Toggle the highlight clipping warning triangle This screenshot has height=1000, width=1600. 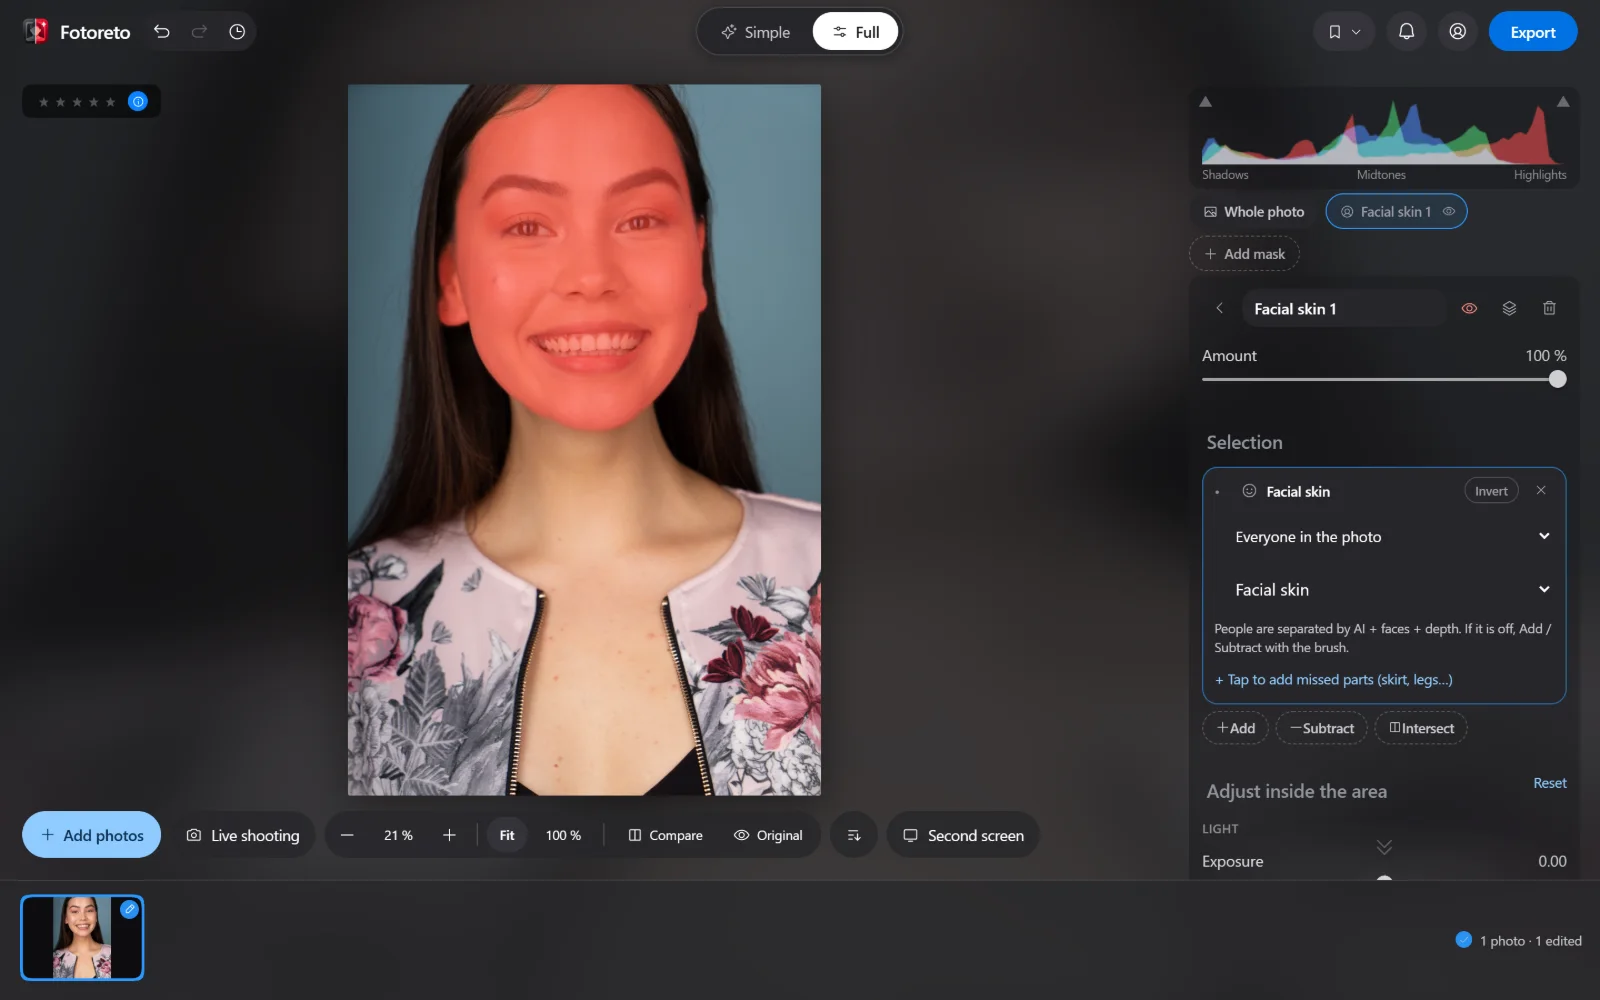pos(1563,102)
